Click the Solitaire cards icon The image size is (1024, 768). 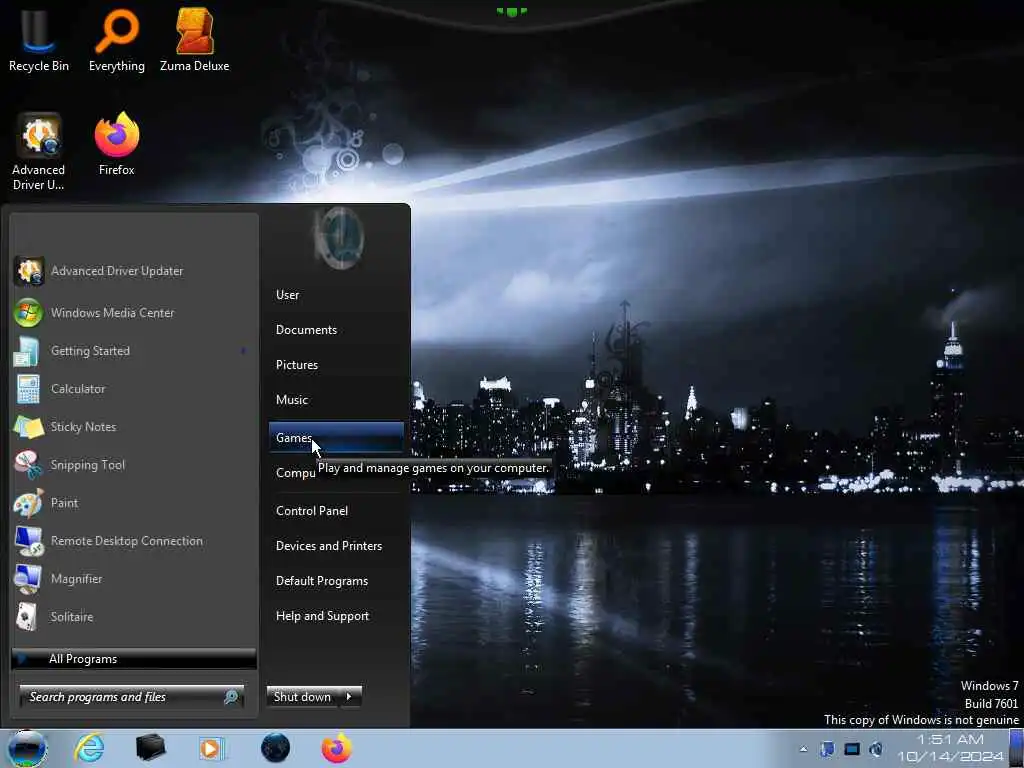coord(27,617)
